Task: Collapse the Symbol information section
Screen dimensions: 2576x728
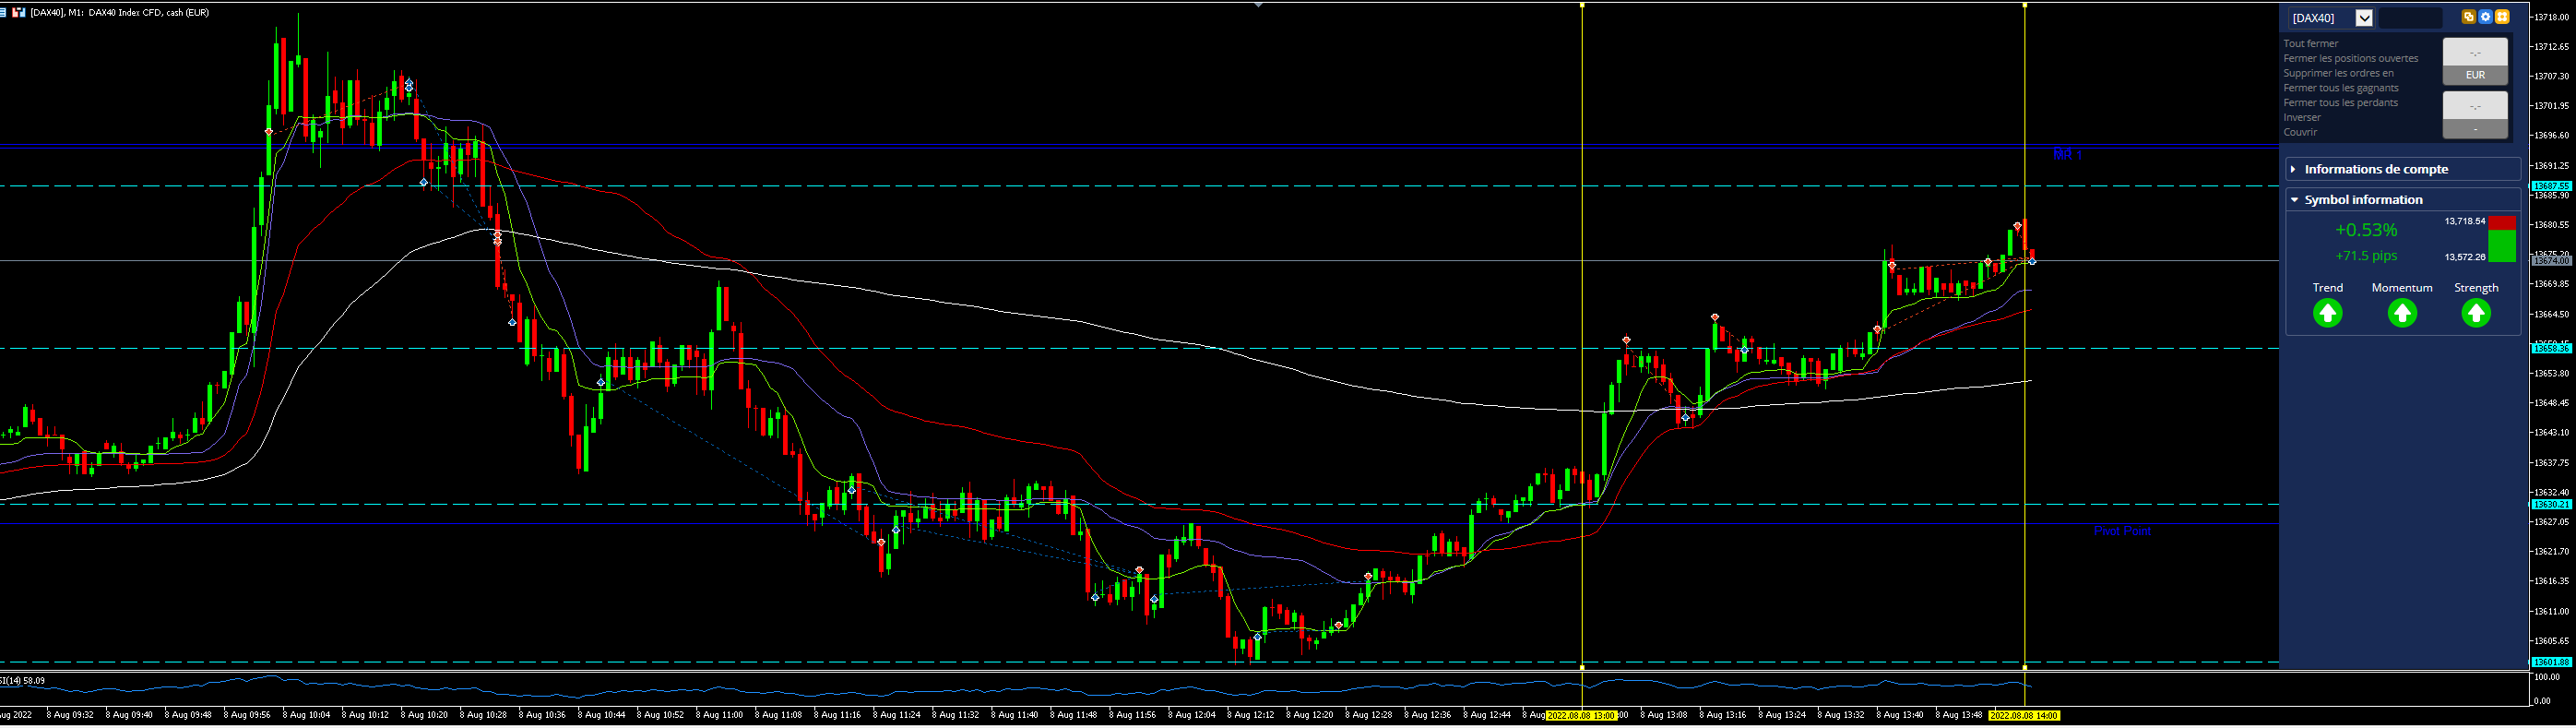Action: tap(2403, 200)
